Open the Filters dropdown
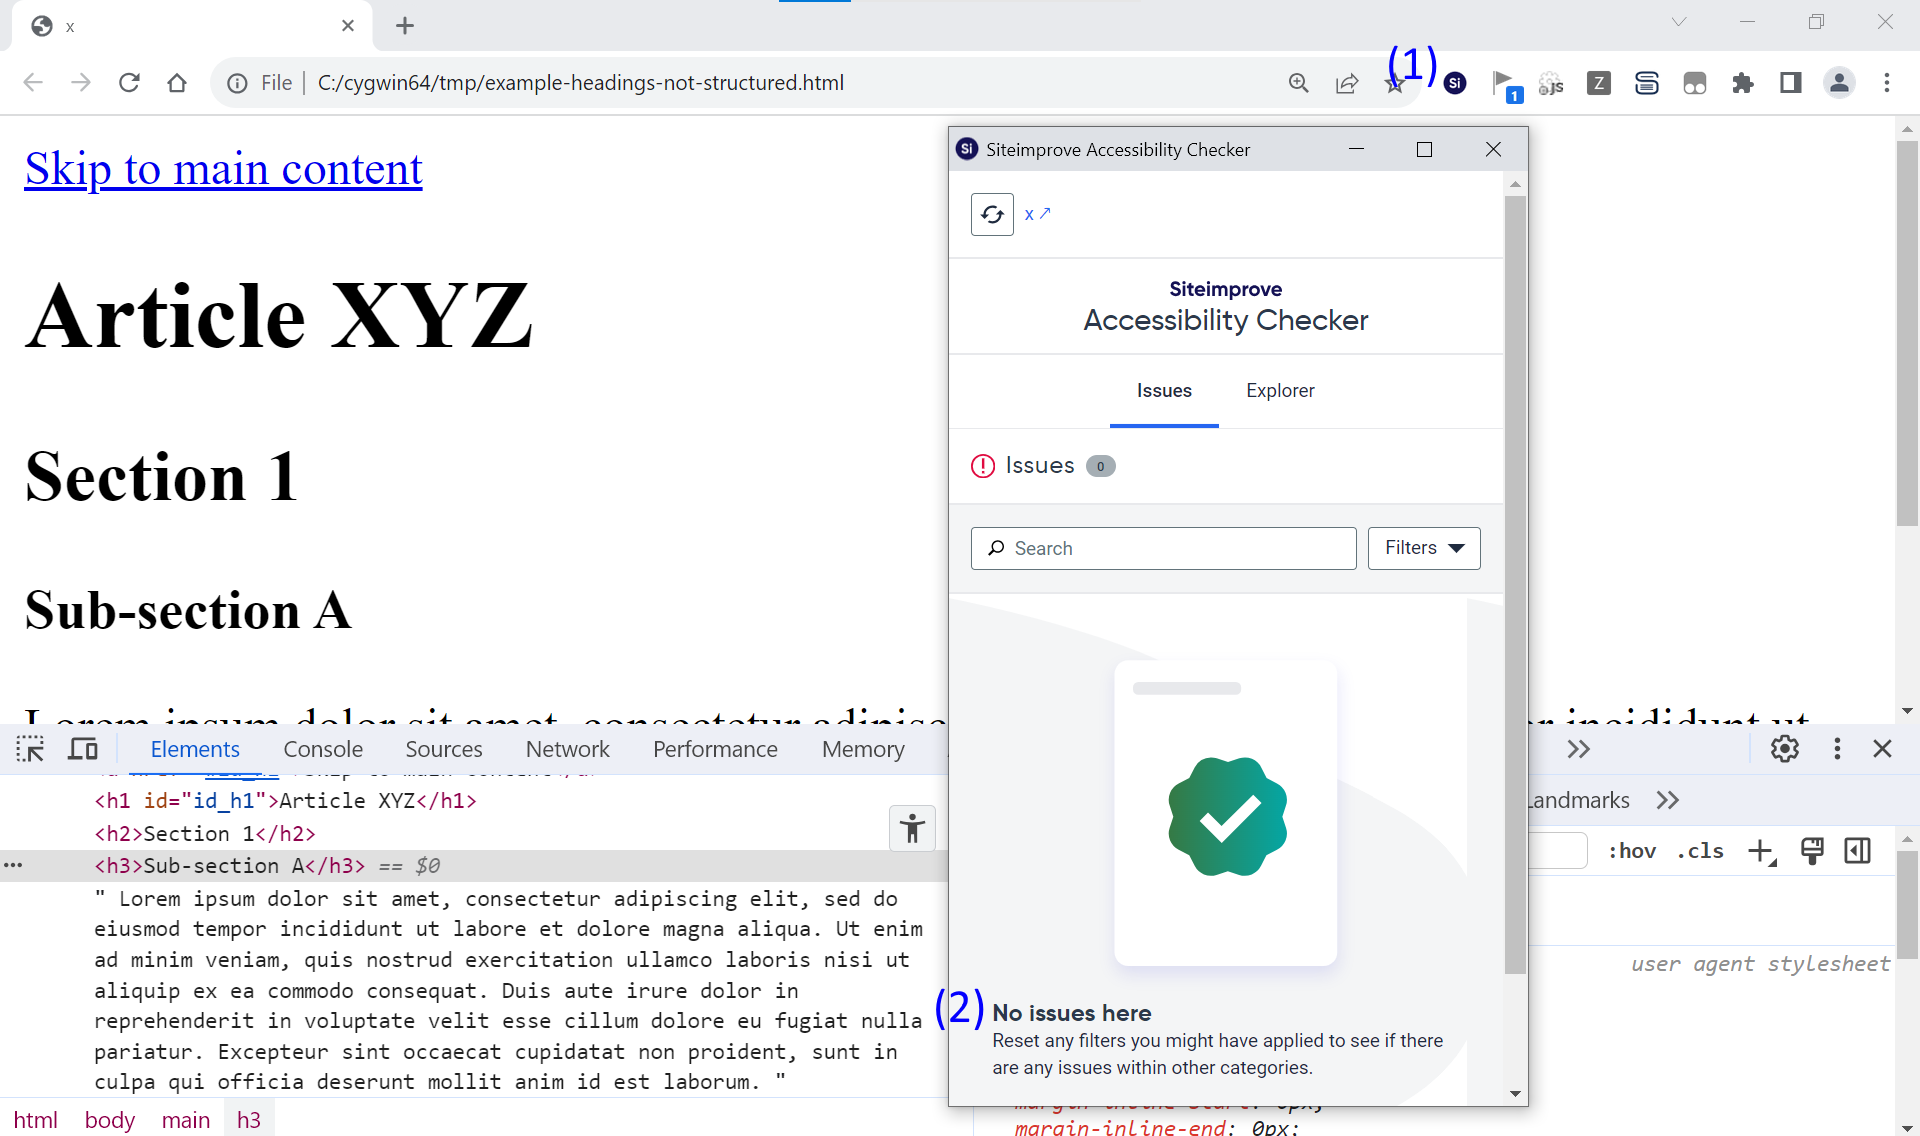Screen dimensions: 1920x1136 1424,548
